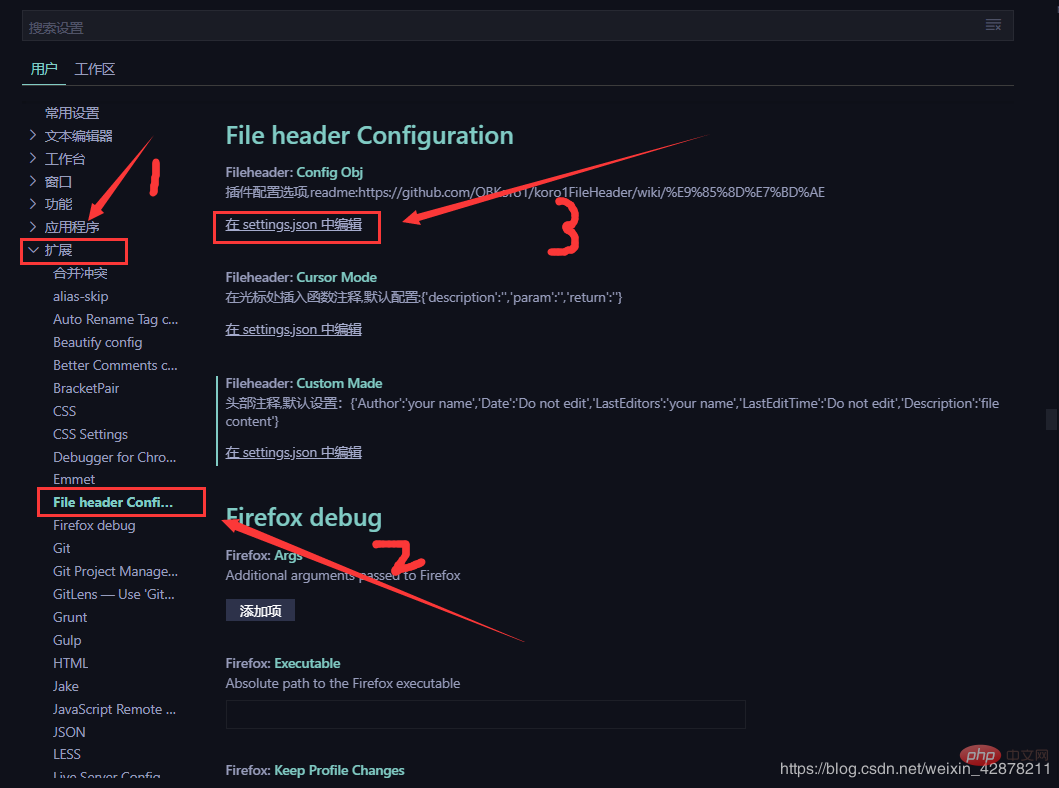Click the 添加项 button for Firefox Args
This screenshot has height=788, width=1059.
(x=260, y=610)
